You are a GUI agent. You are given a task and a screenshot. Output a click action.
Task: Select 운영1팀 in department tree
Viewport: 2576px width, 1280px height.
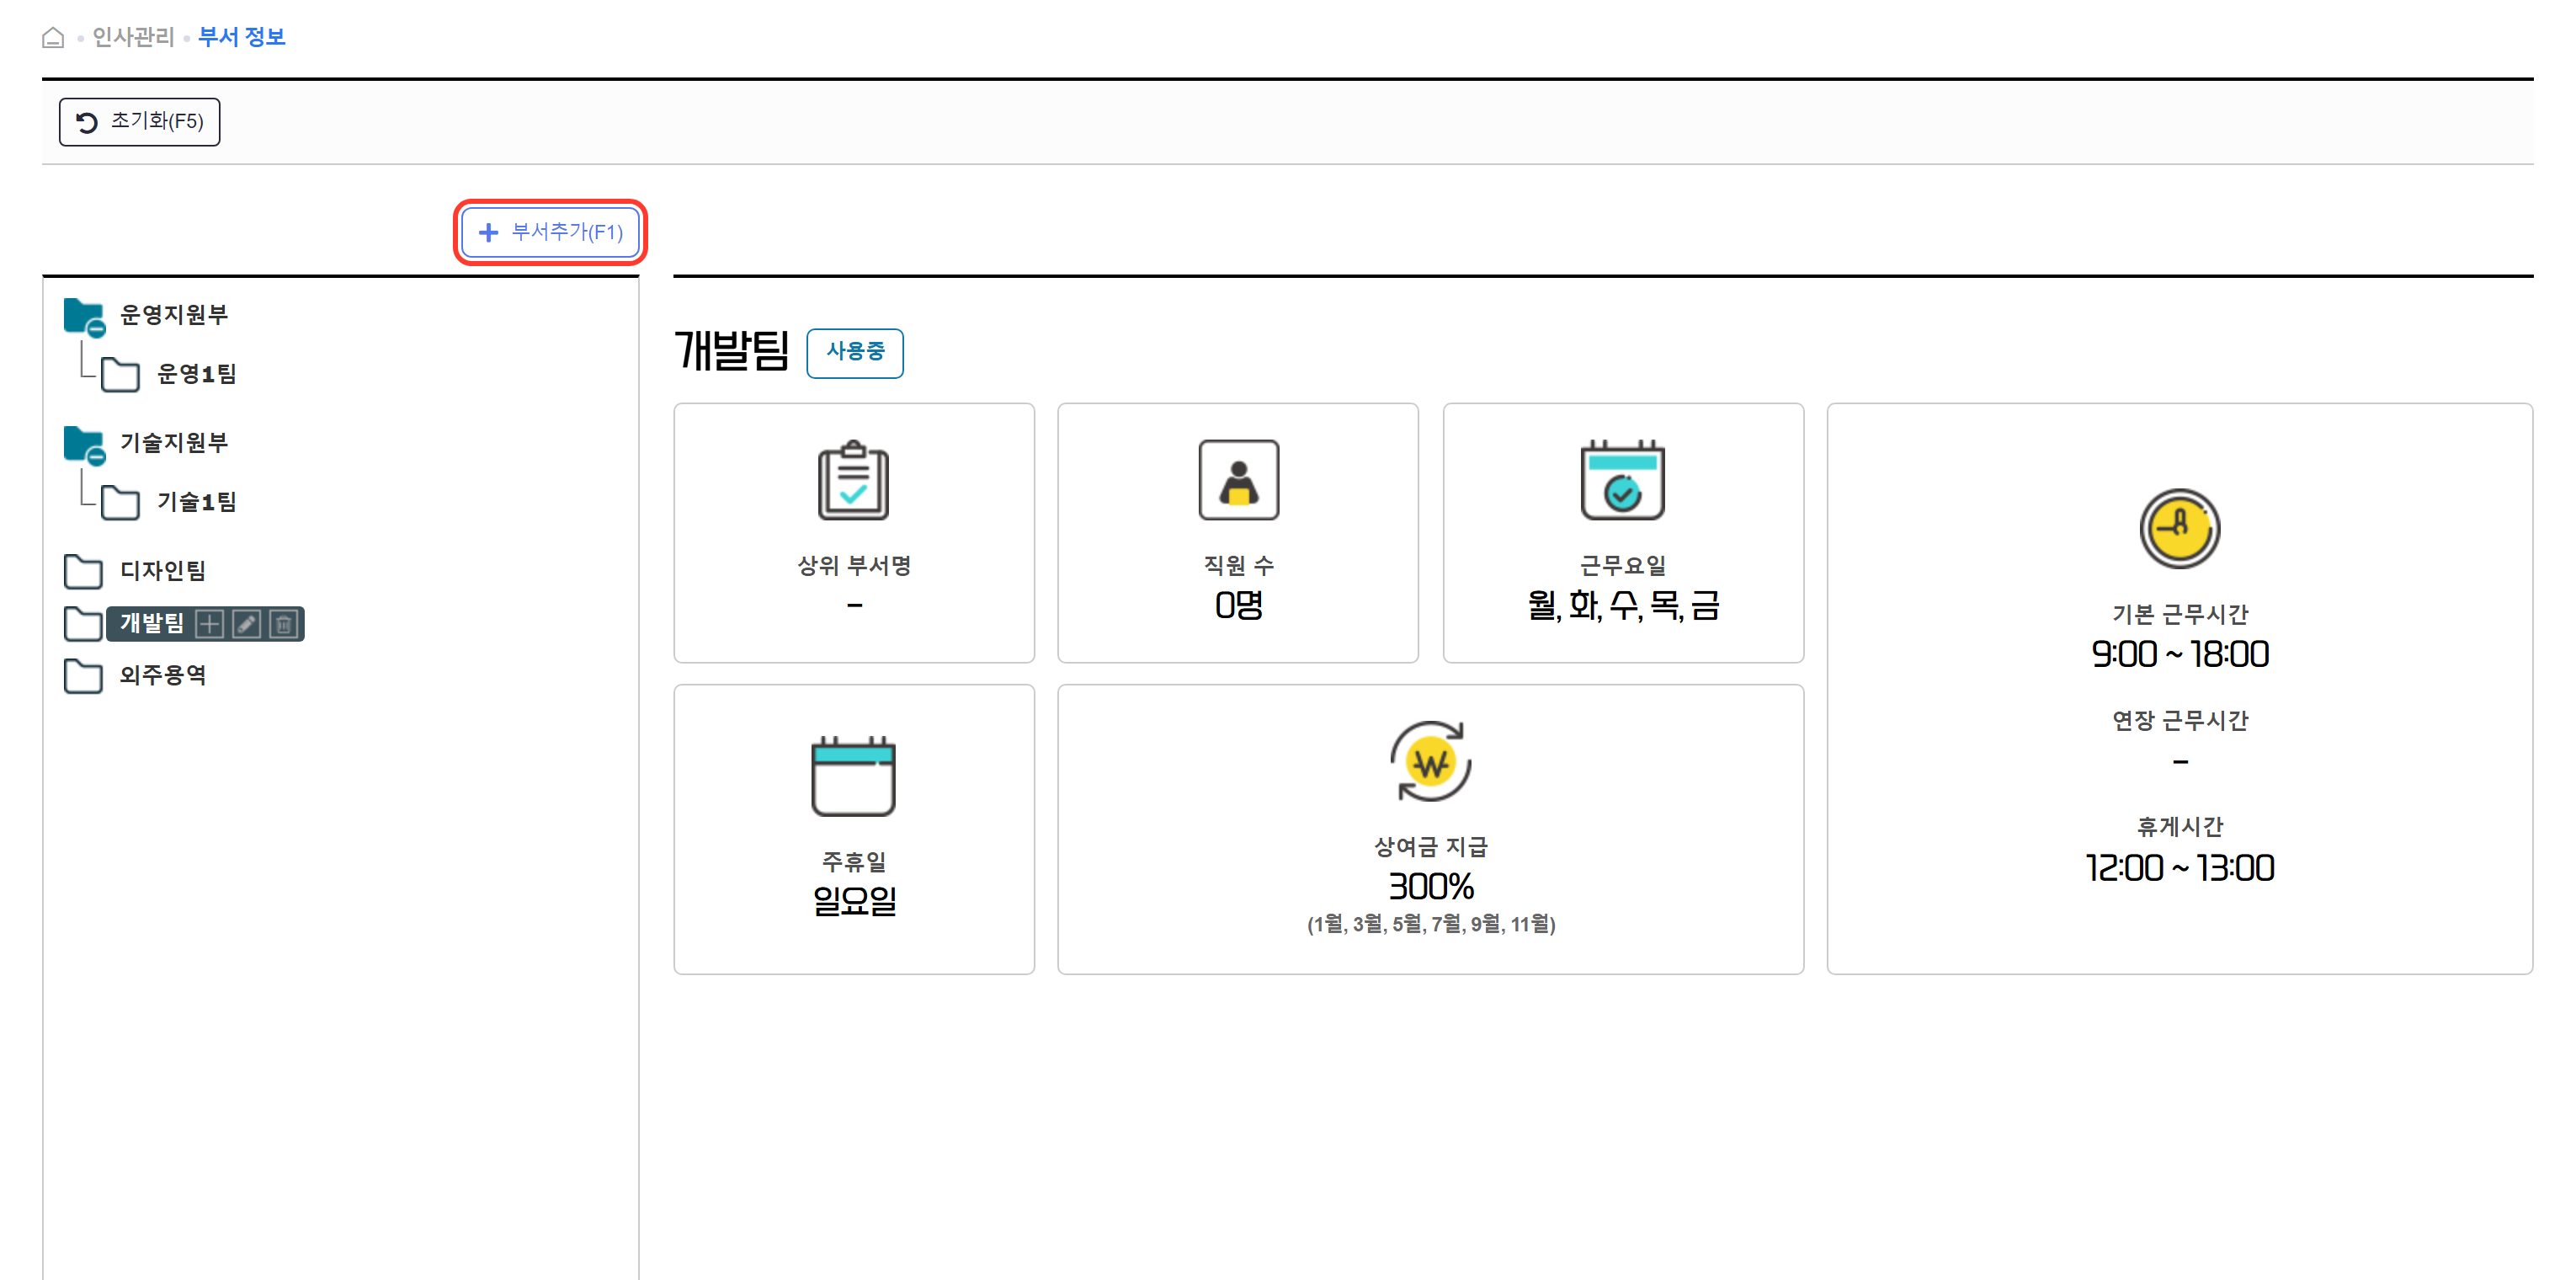[x=197, y=374]
